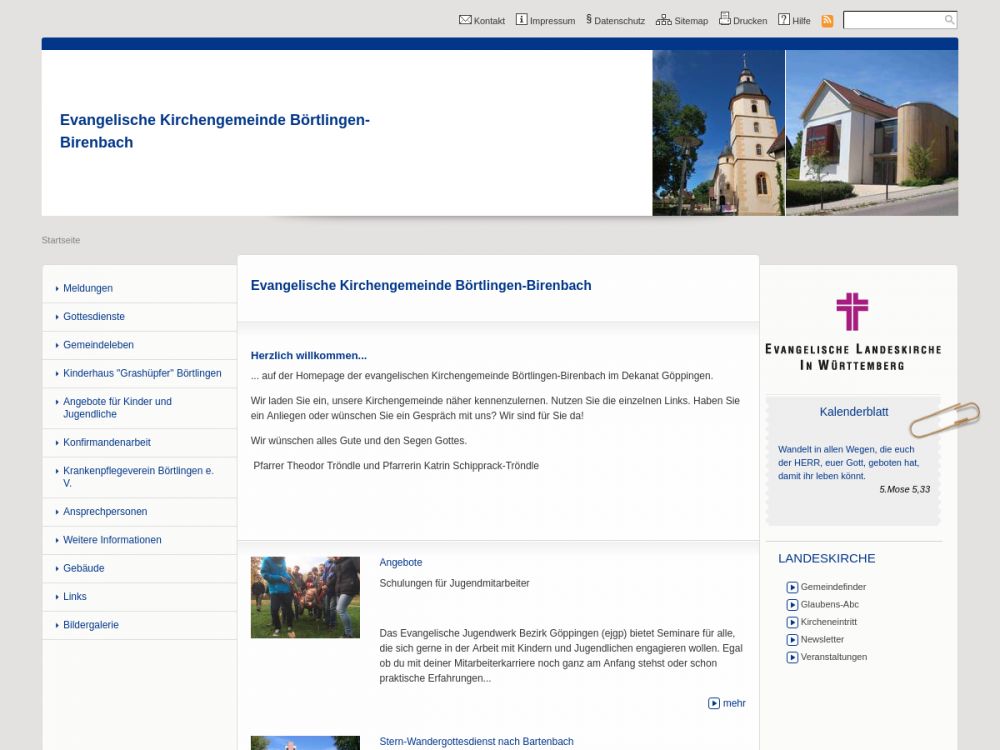
Task: Click the Drucken printer icon
Action: coord(725,19)
